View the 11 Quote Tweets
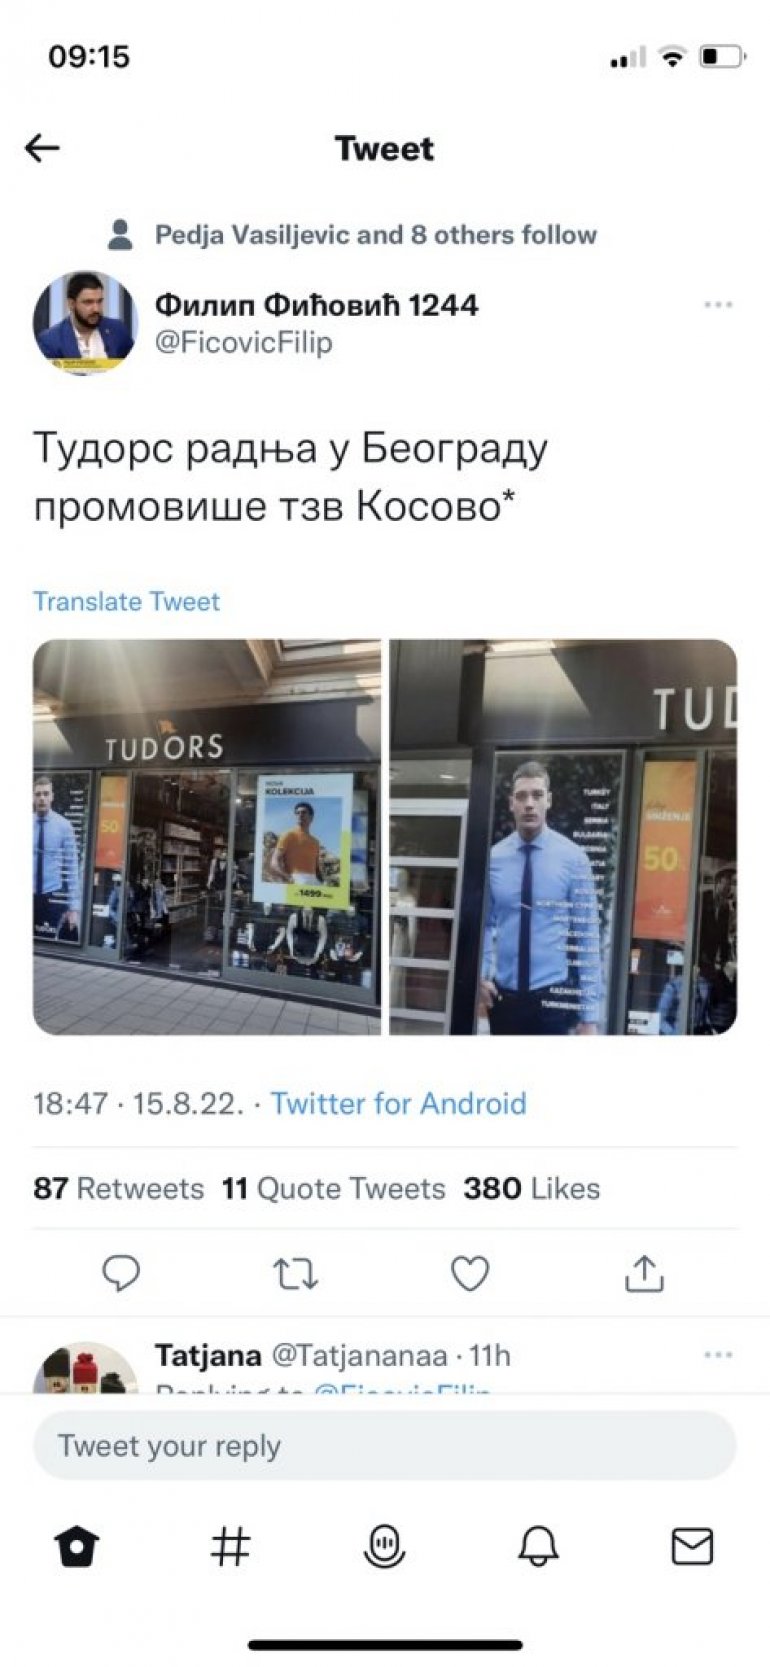This screenshot has width=770, height=1667. (333, 1188)
